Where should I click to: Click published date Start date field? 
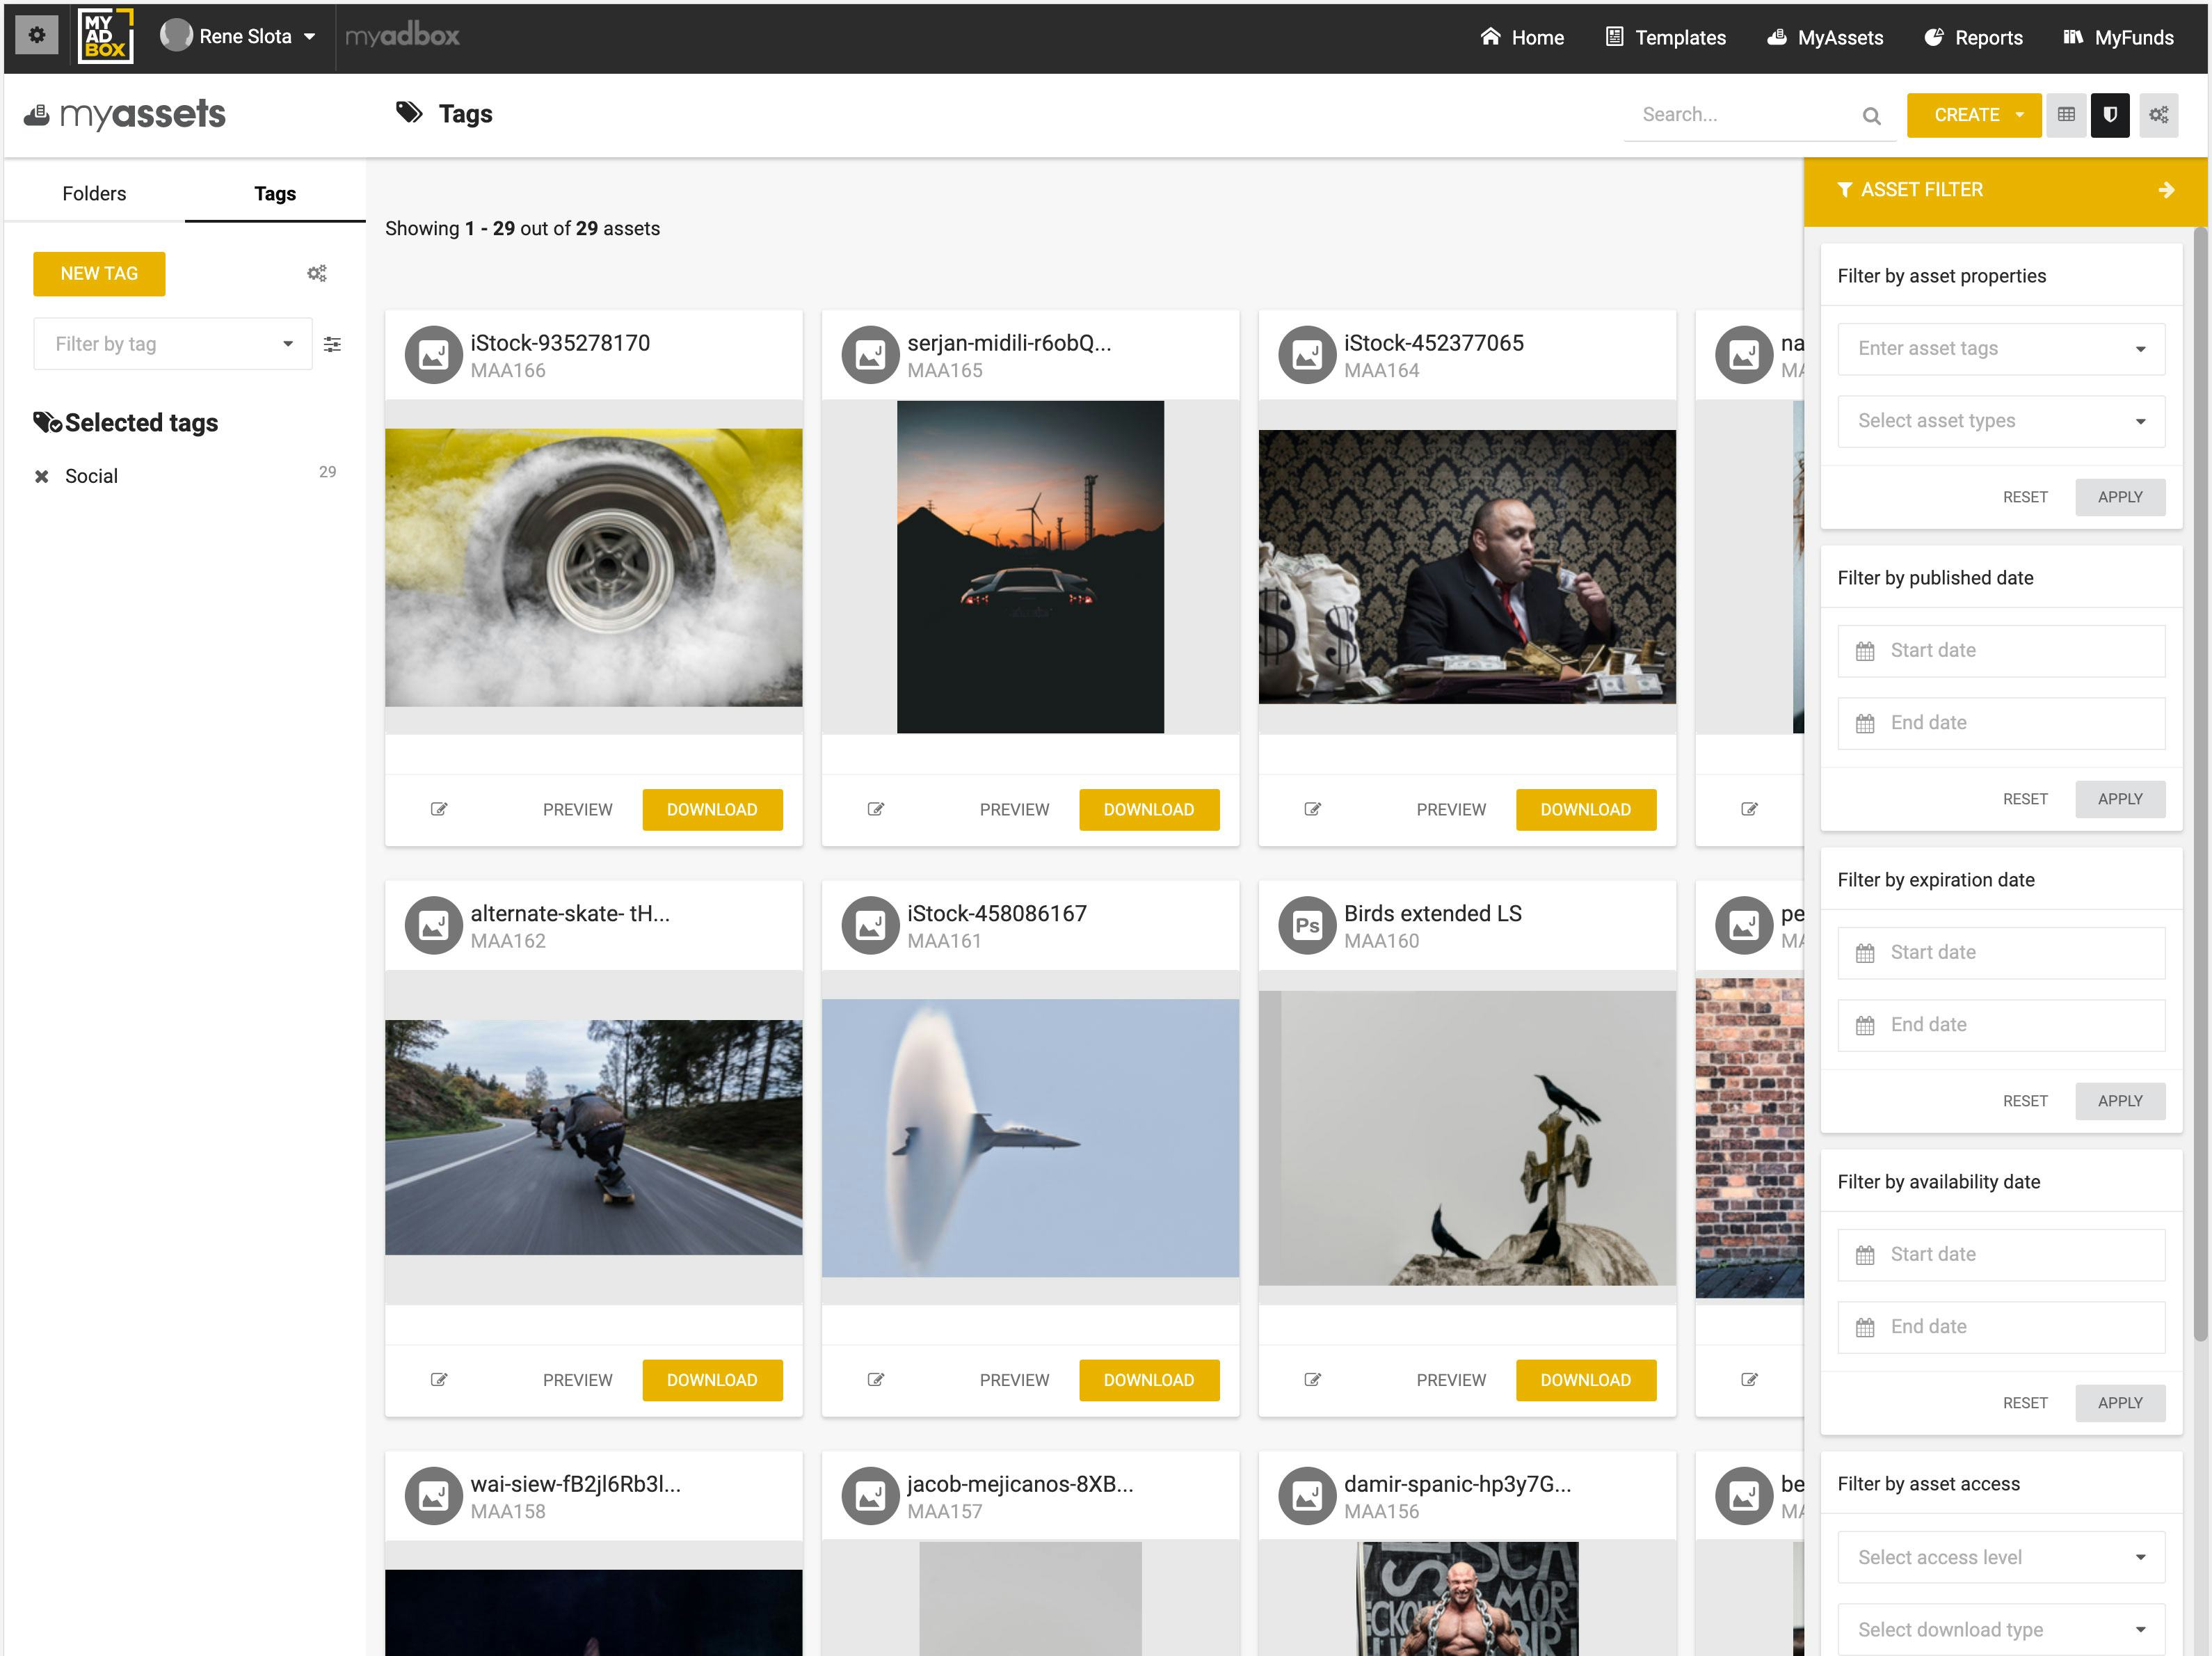(2001, 651)
